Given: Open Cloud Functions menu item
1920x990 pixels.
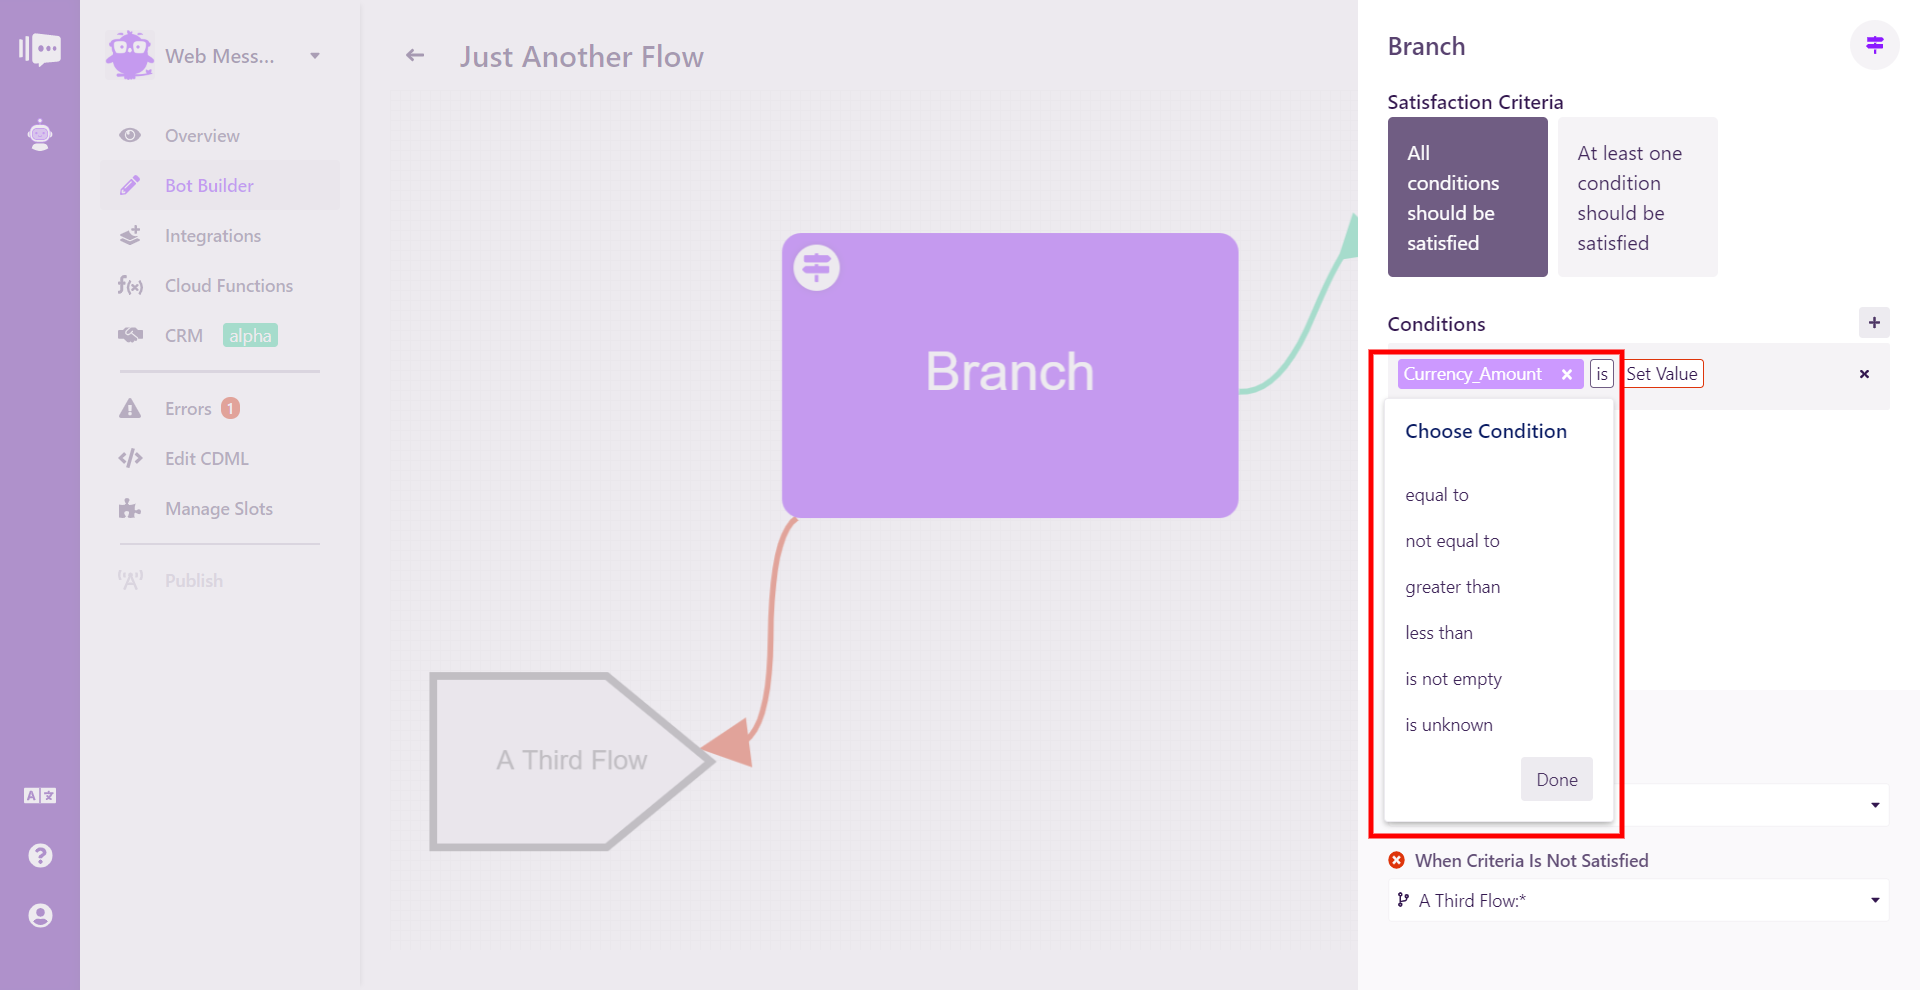Looking at the screenshot, I should [x=229, y=286].
